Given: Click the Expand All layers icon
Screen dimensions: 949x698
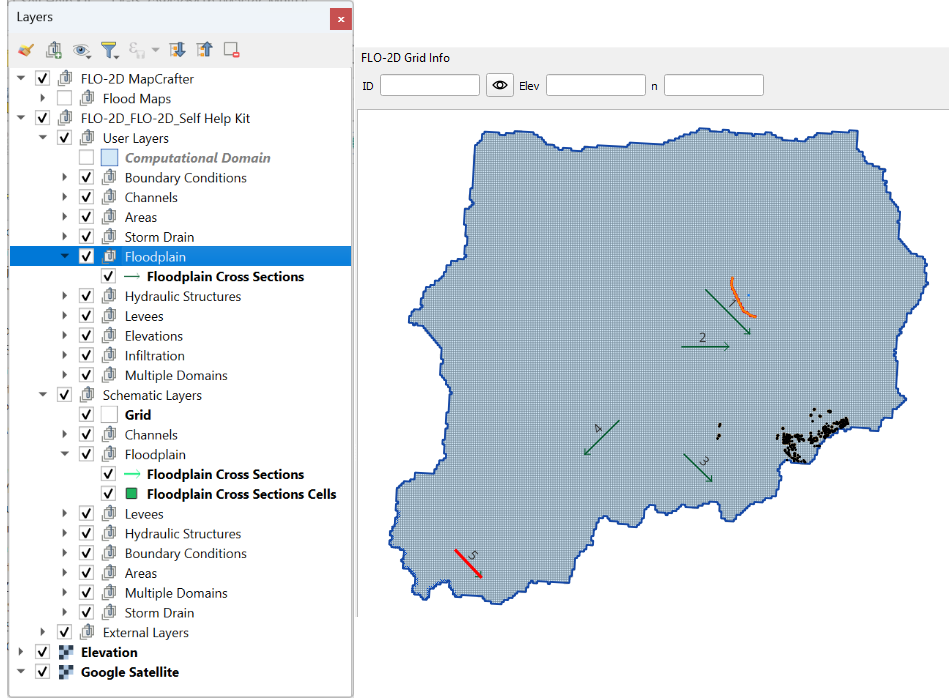Looking at the screenshot, I should click(177, 49).
